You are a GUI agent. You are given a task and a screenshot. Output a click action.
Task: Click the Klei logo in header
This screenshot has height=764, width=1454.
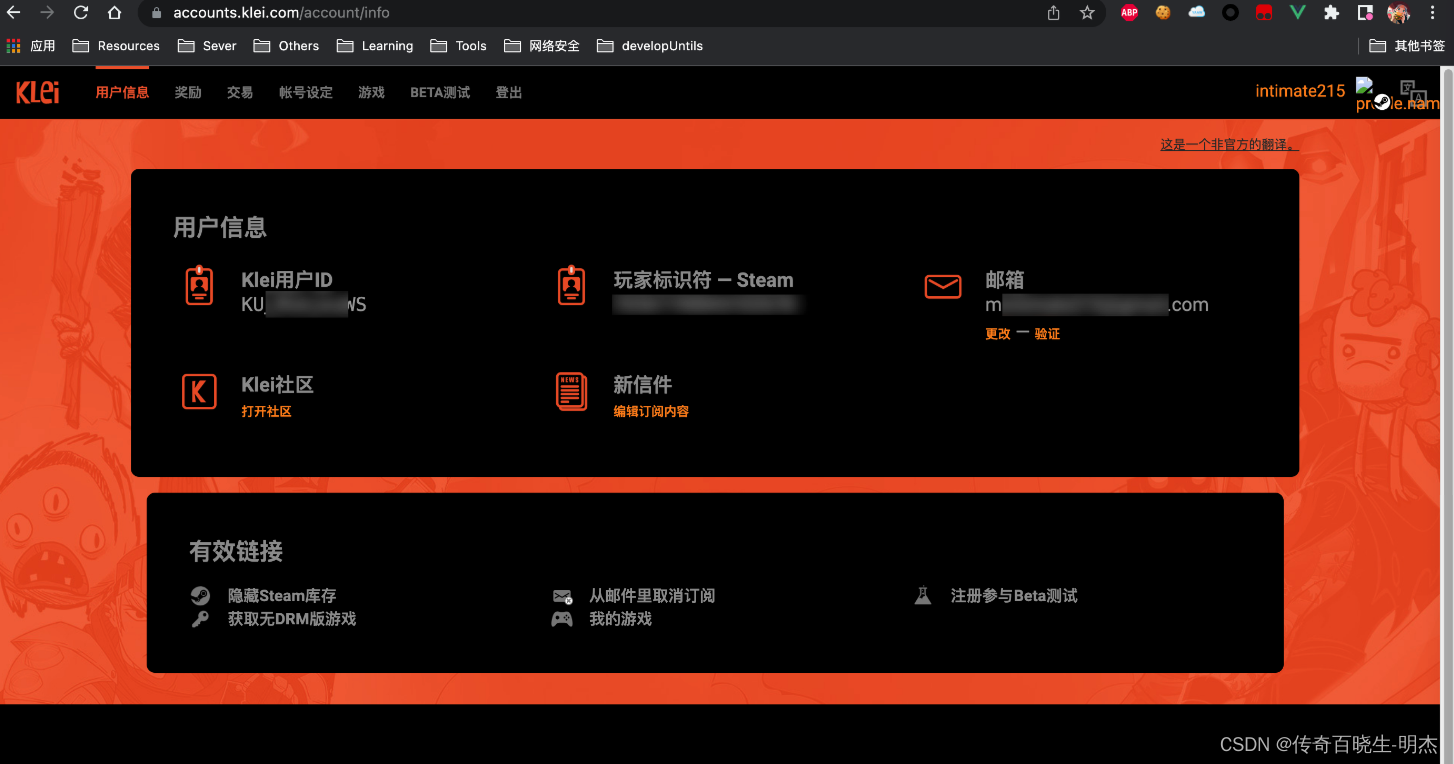pos(37,92)
